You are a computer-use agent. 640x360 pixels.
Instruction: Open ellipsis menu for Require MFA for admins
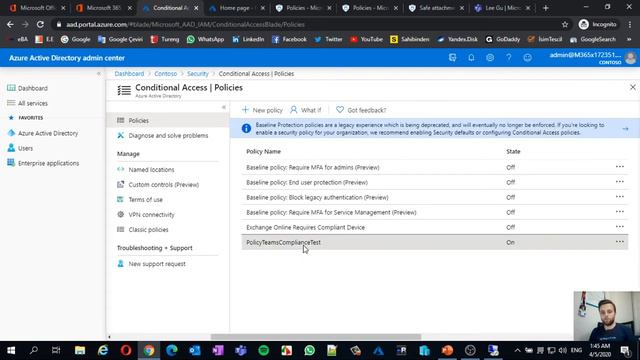(620, 167)
